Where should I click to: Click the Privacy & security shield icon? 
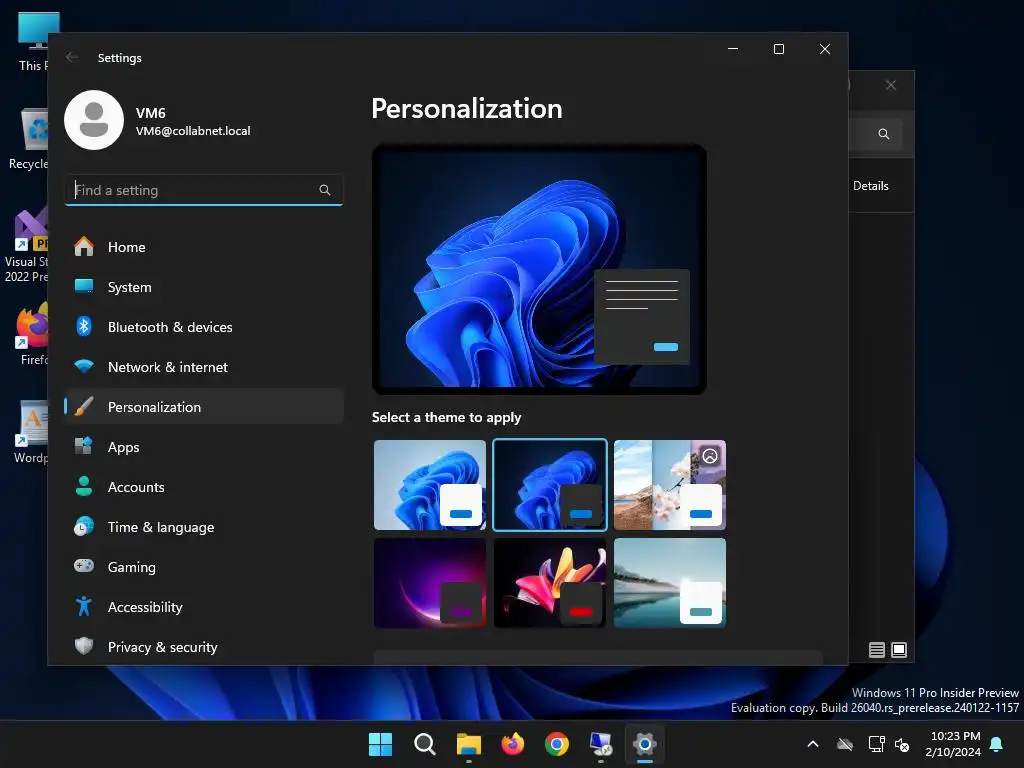[84, 646]
